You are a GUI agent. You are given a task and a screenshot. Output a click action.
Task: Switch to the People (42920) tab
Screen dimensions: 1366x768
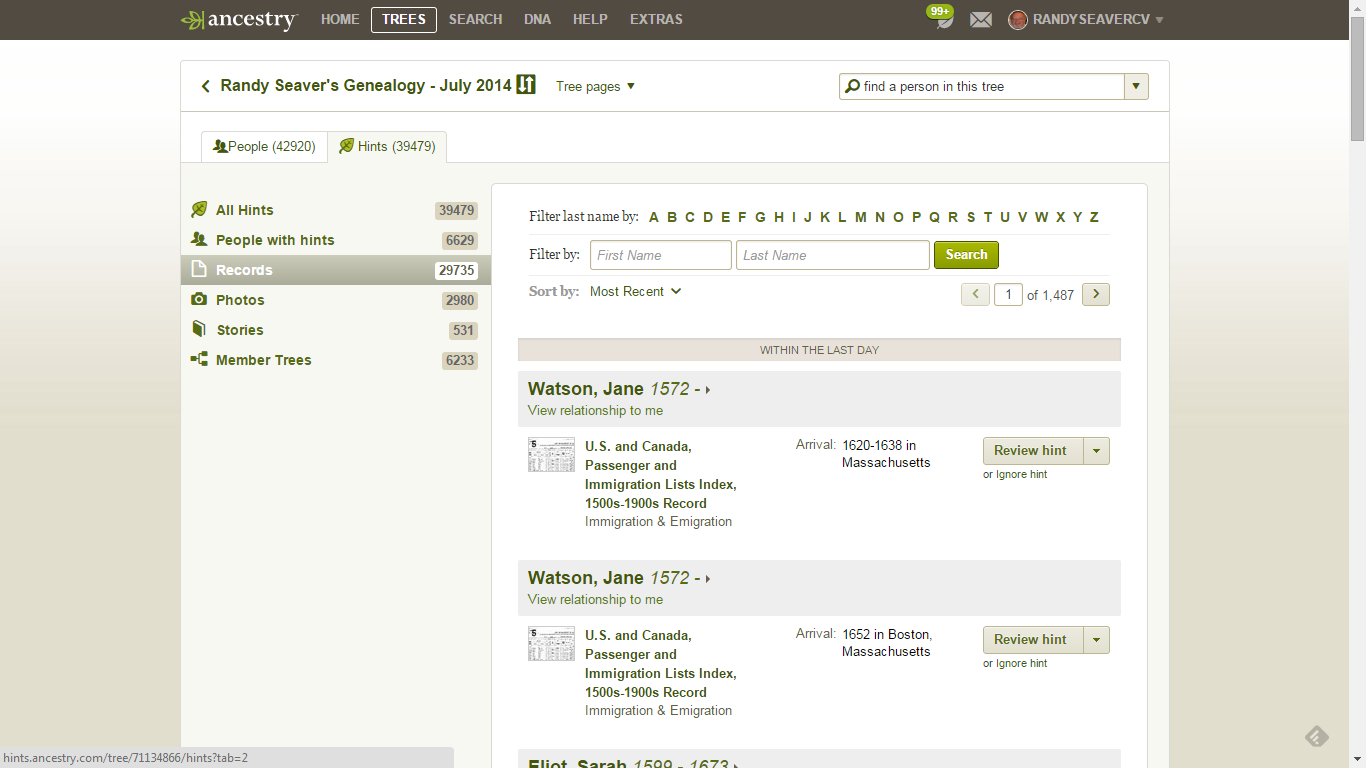tap(264, 146)
